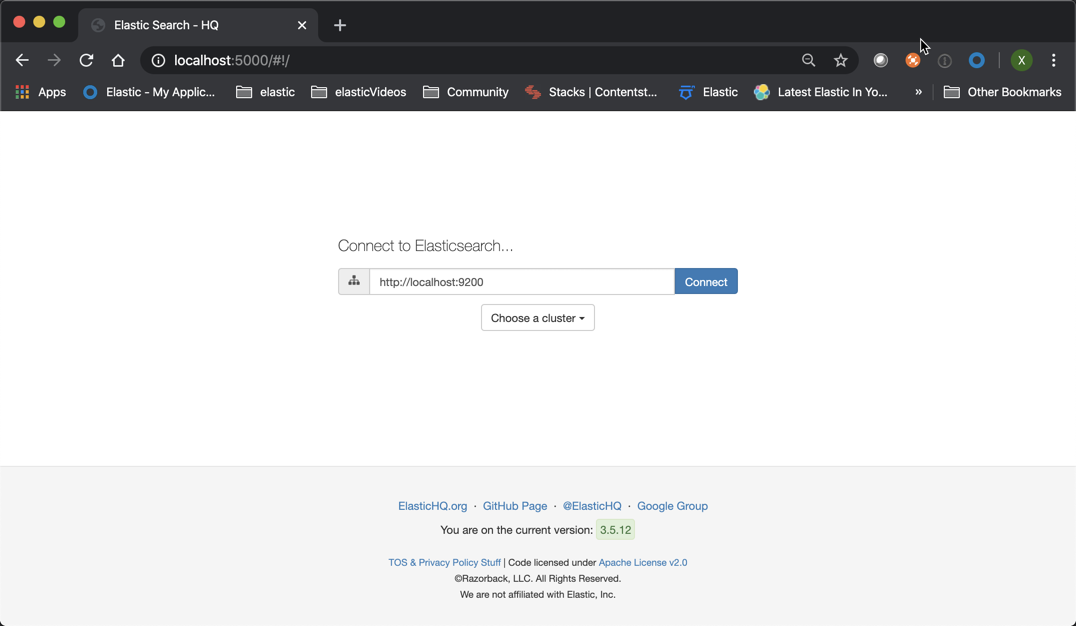Click the gray info extension icon
This screenshot has height=626, width=1076.
[x=945, y=60]
